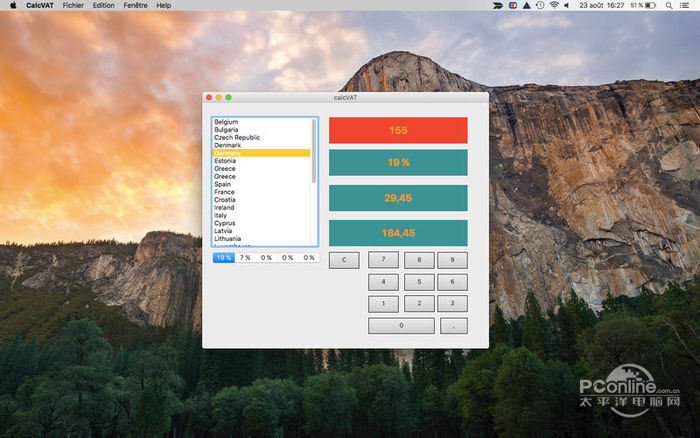Click the volume speaker icon
This screenshot has height=438, width=700.
(568, 5)
